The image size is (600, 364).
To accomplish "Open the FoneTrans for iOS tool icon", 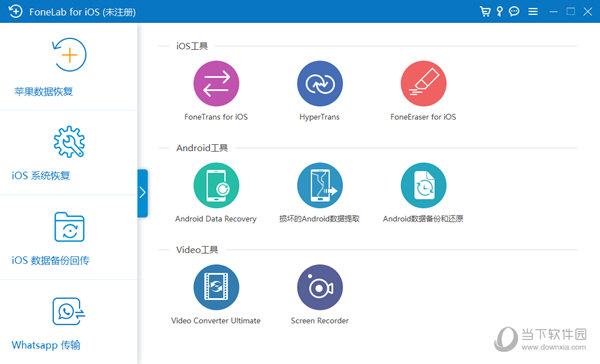I will pos(216,83).
